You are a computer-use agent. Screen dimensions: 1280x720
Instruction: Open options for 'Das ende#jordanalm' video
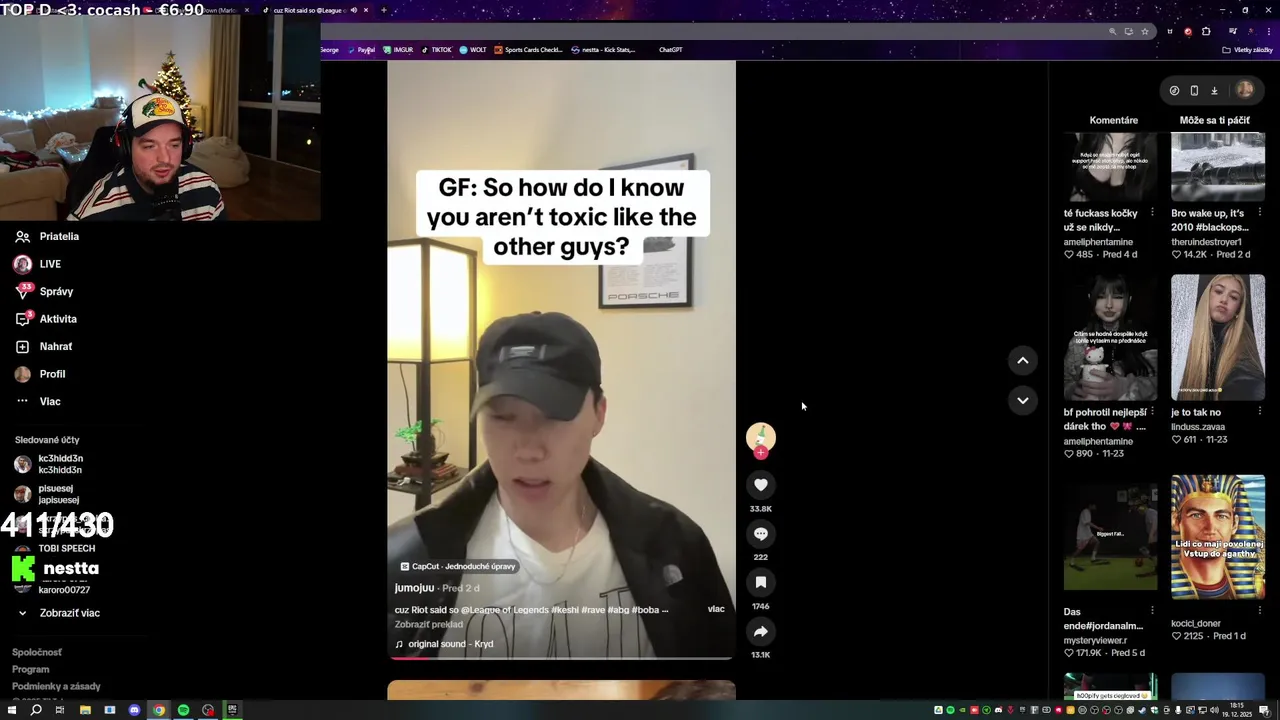1152,610
